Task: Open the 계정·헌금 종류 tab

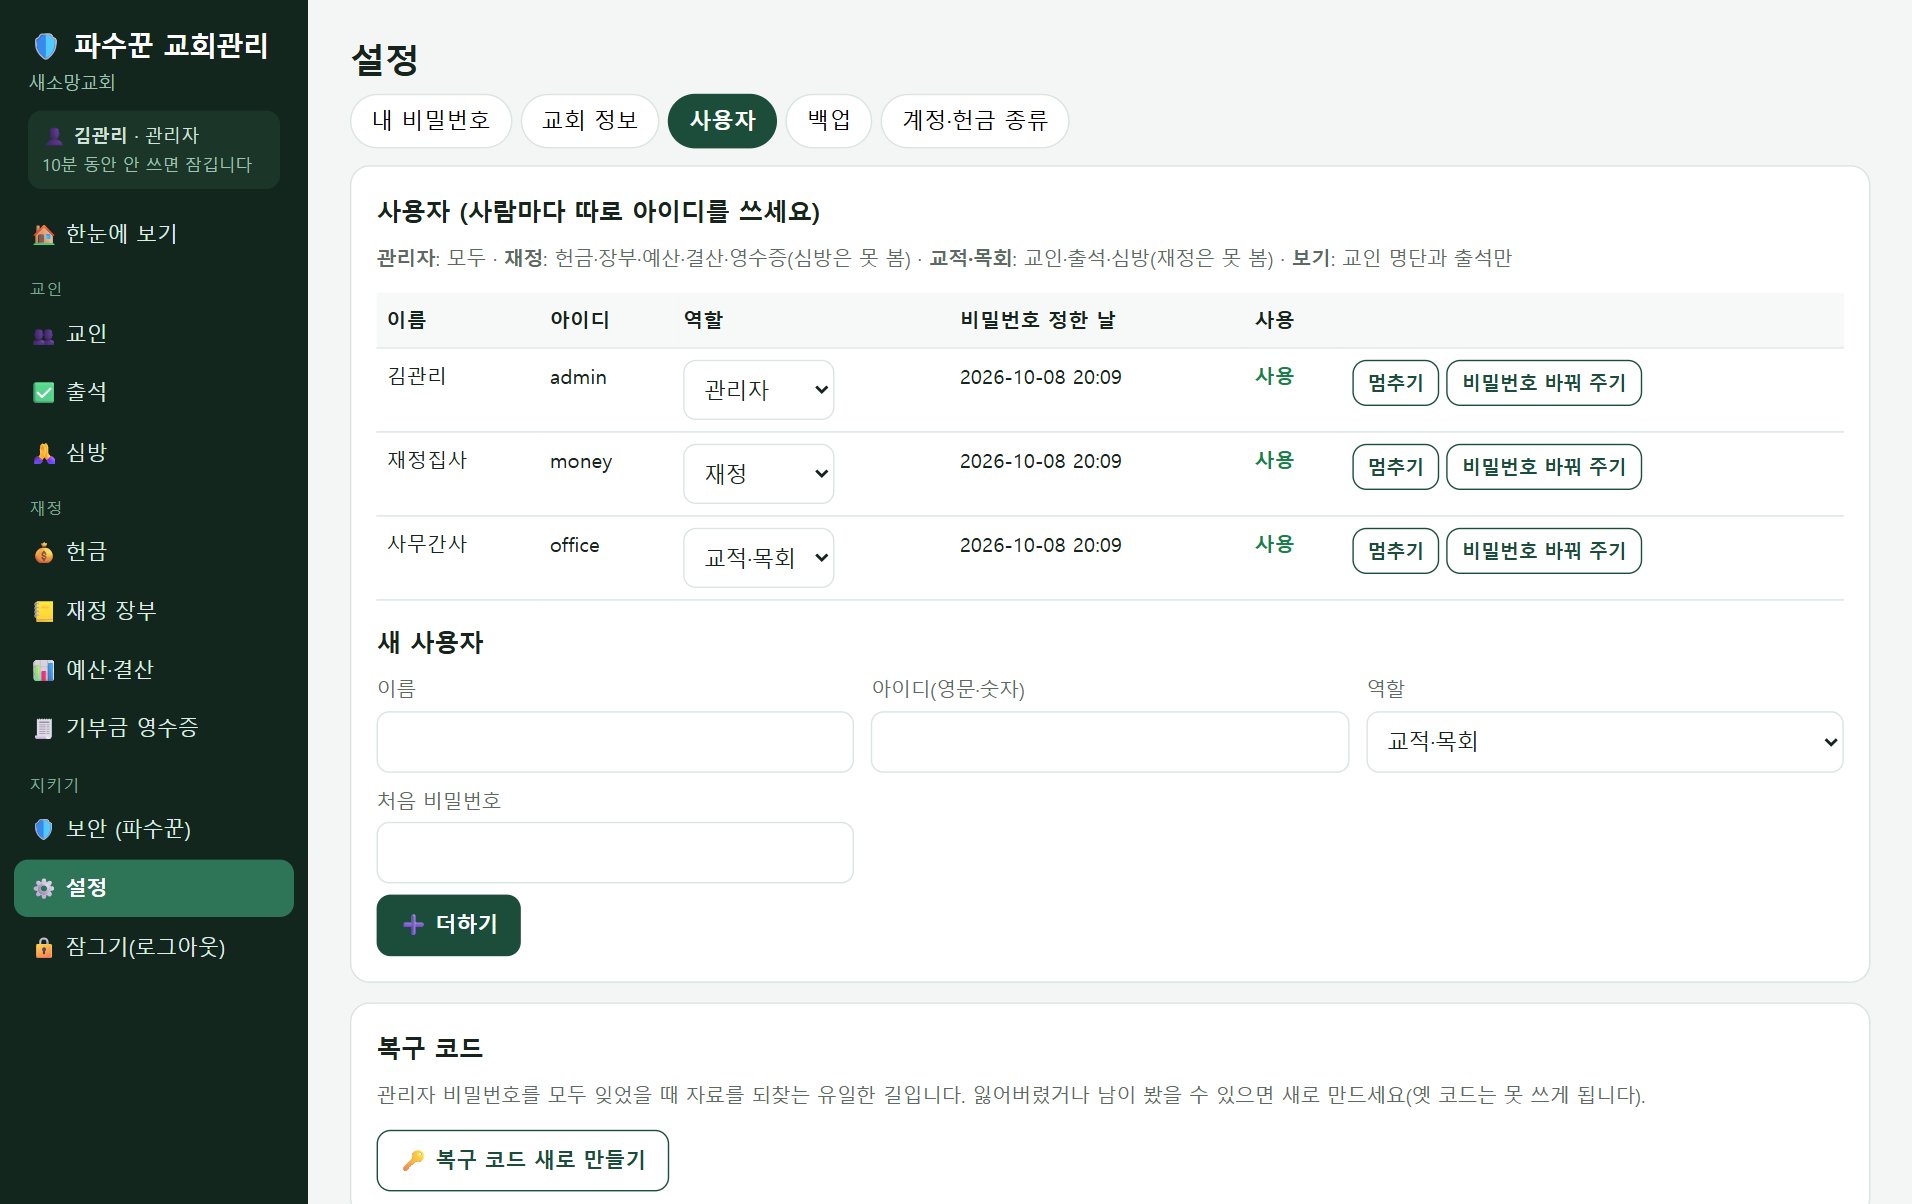Action: pos(975,121)
